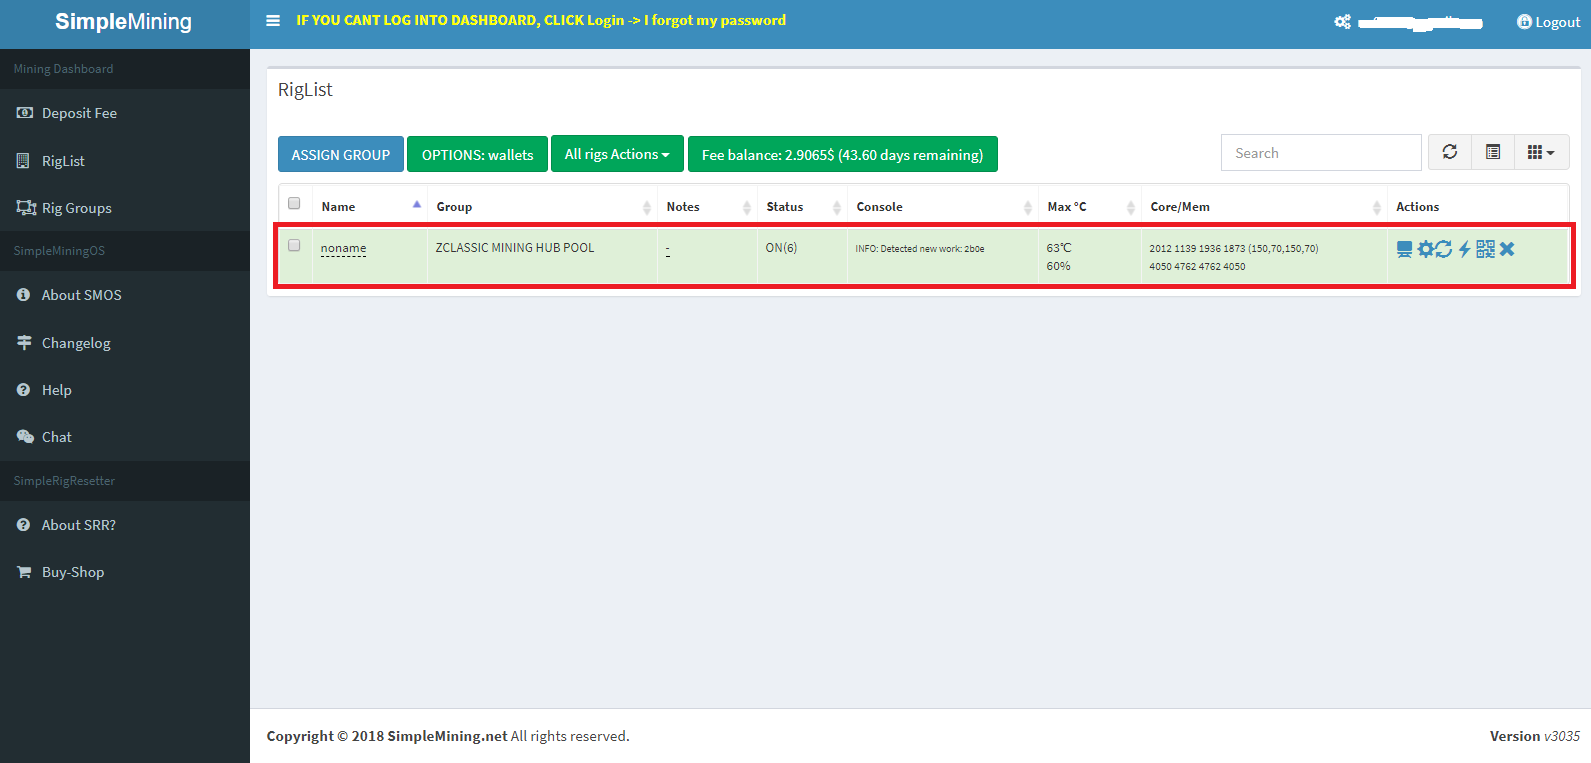This screenshot has width=1591, height=763.
Task: Sort table by Console column
Action: [x=943, y=206]
